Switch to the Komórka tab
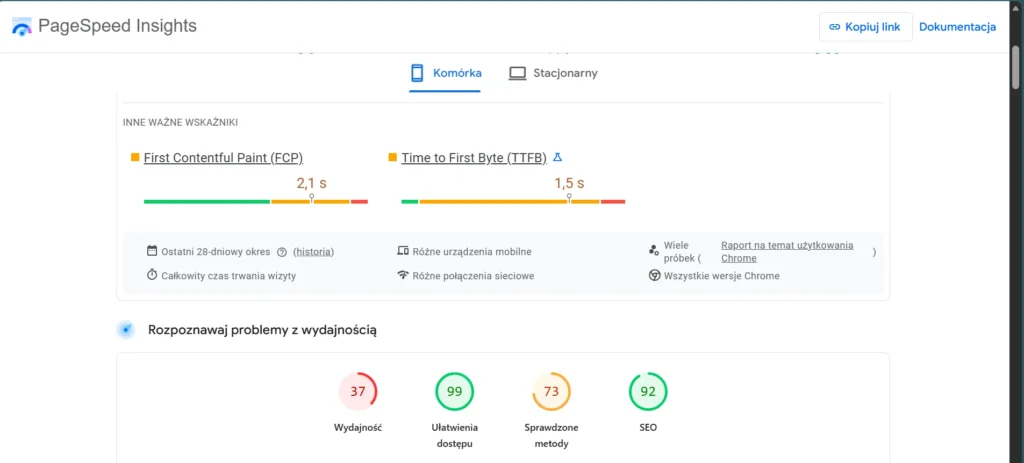The width and height of the screenshot is (1024, 463). 445,73
